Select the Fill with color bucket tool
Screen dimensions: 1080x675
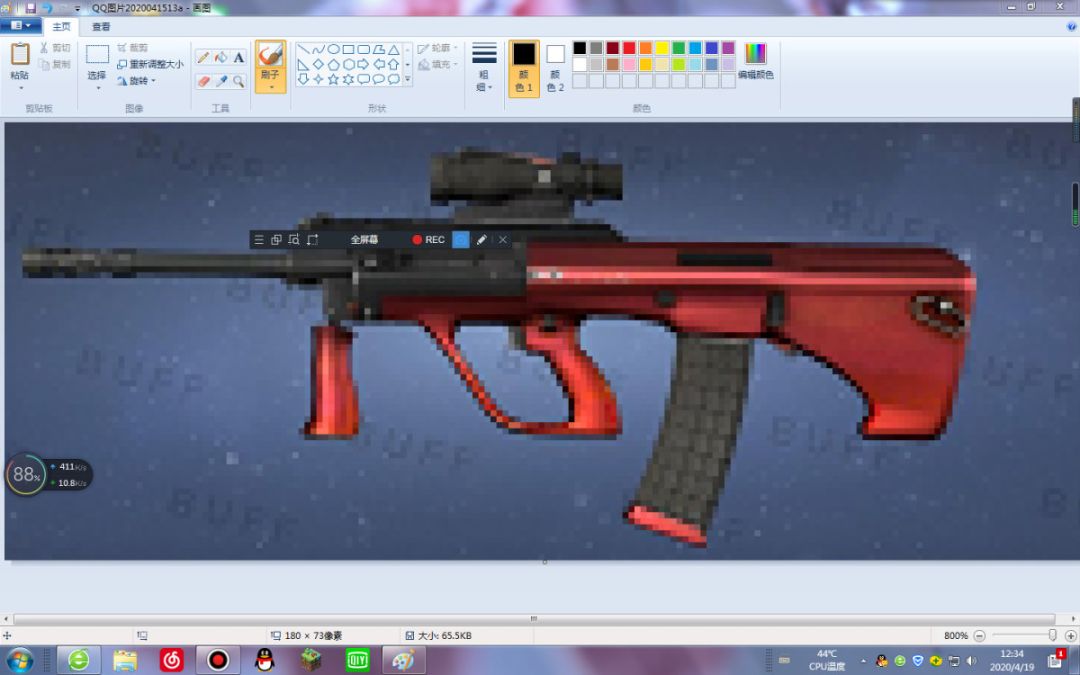tap(221, 58)
